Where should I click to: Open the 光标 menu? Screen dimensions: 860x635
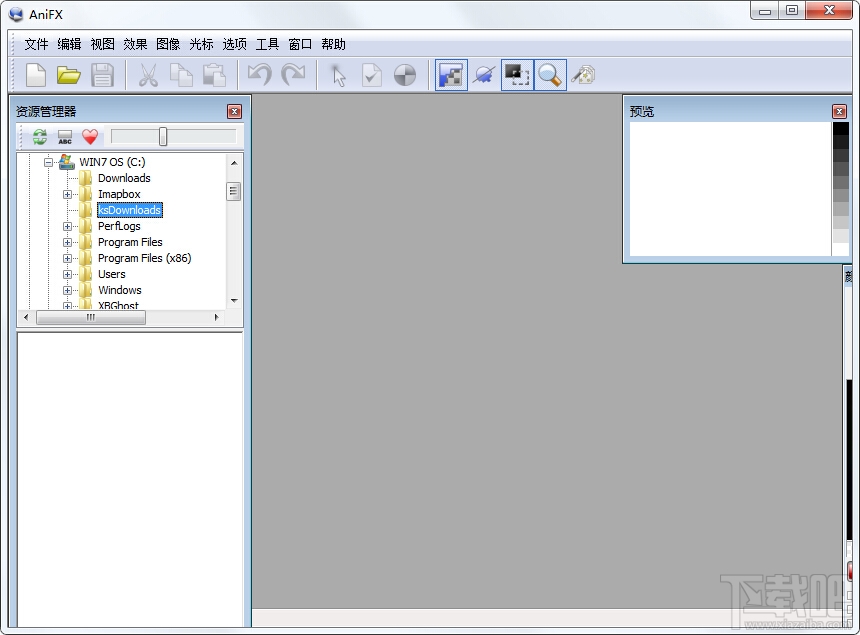pyautogui.click(x=201, y=44)
